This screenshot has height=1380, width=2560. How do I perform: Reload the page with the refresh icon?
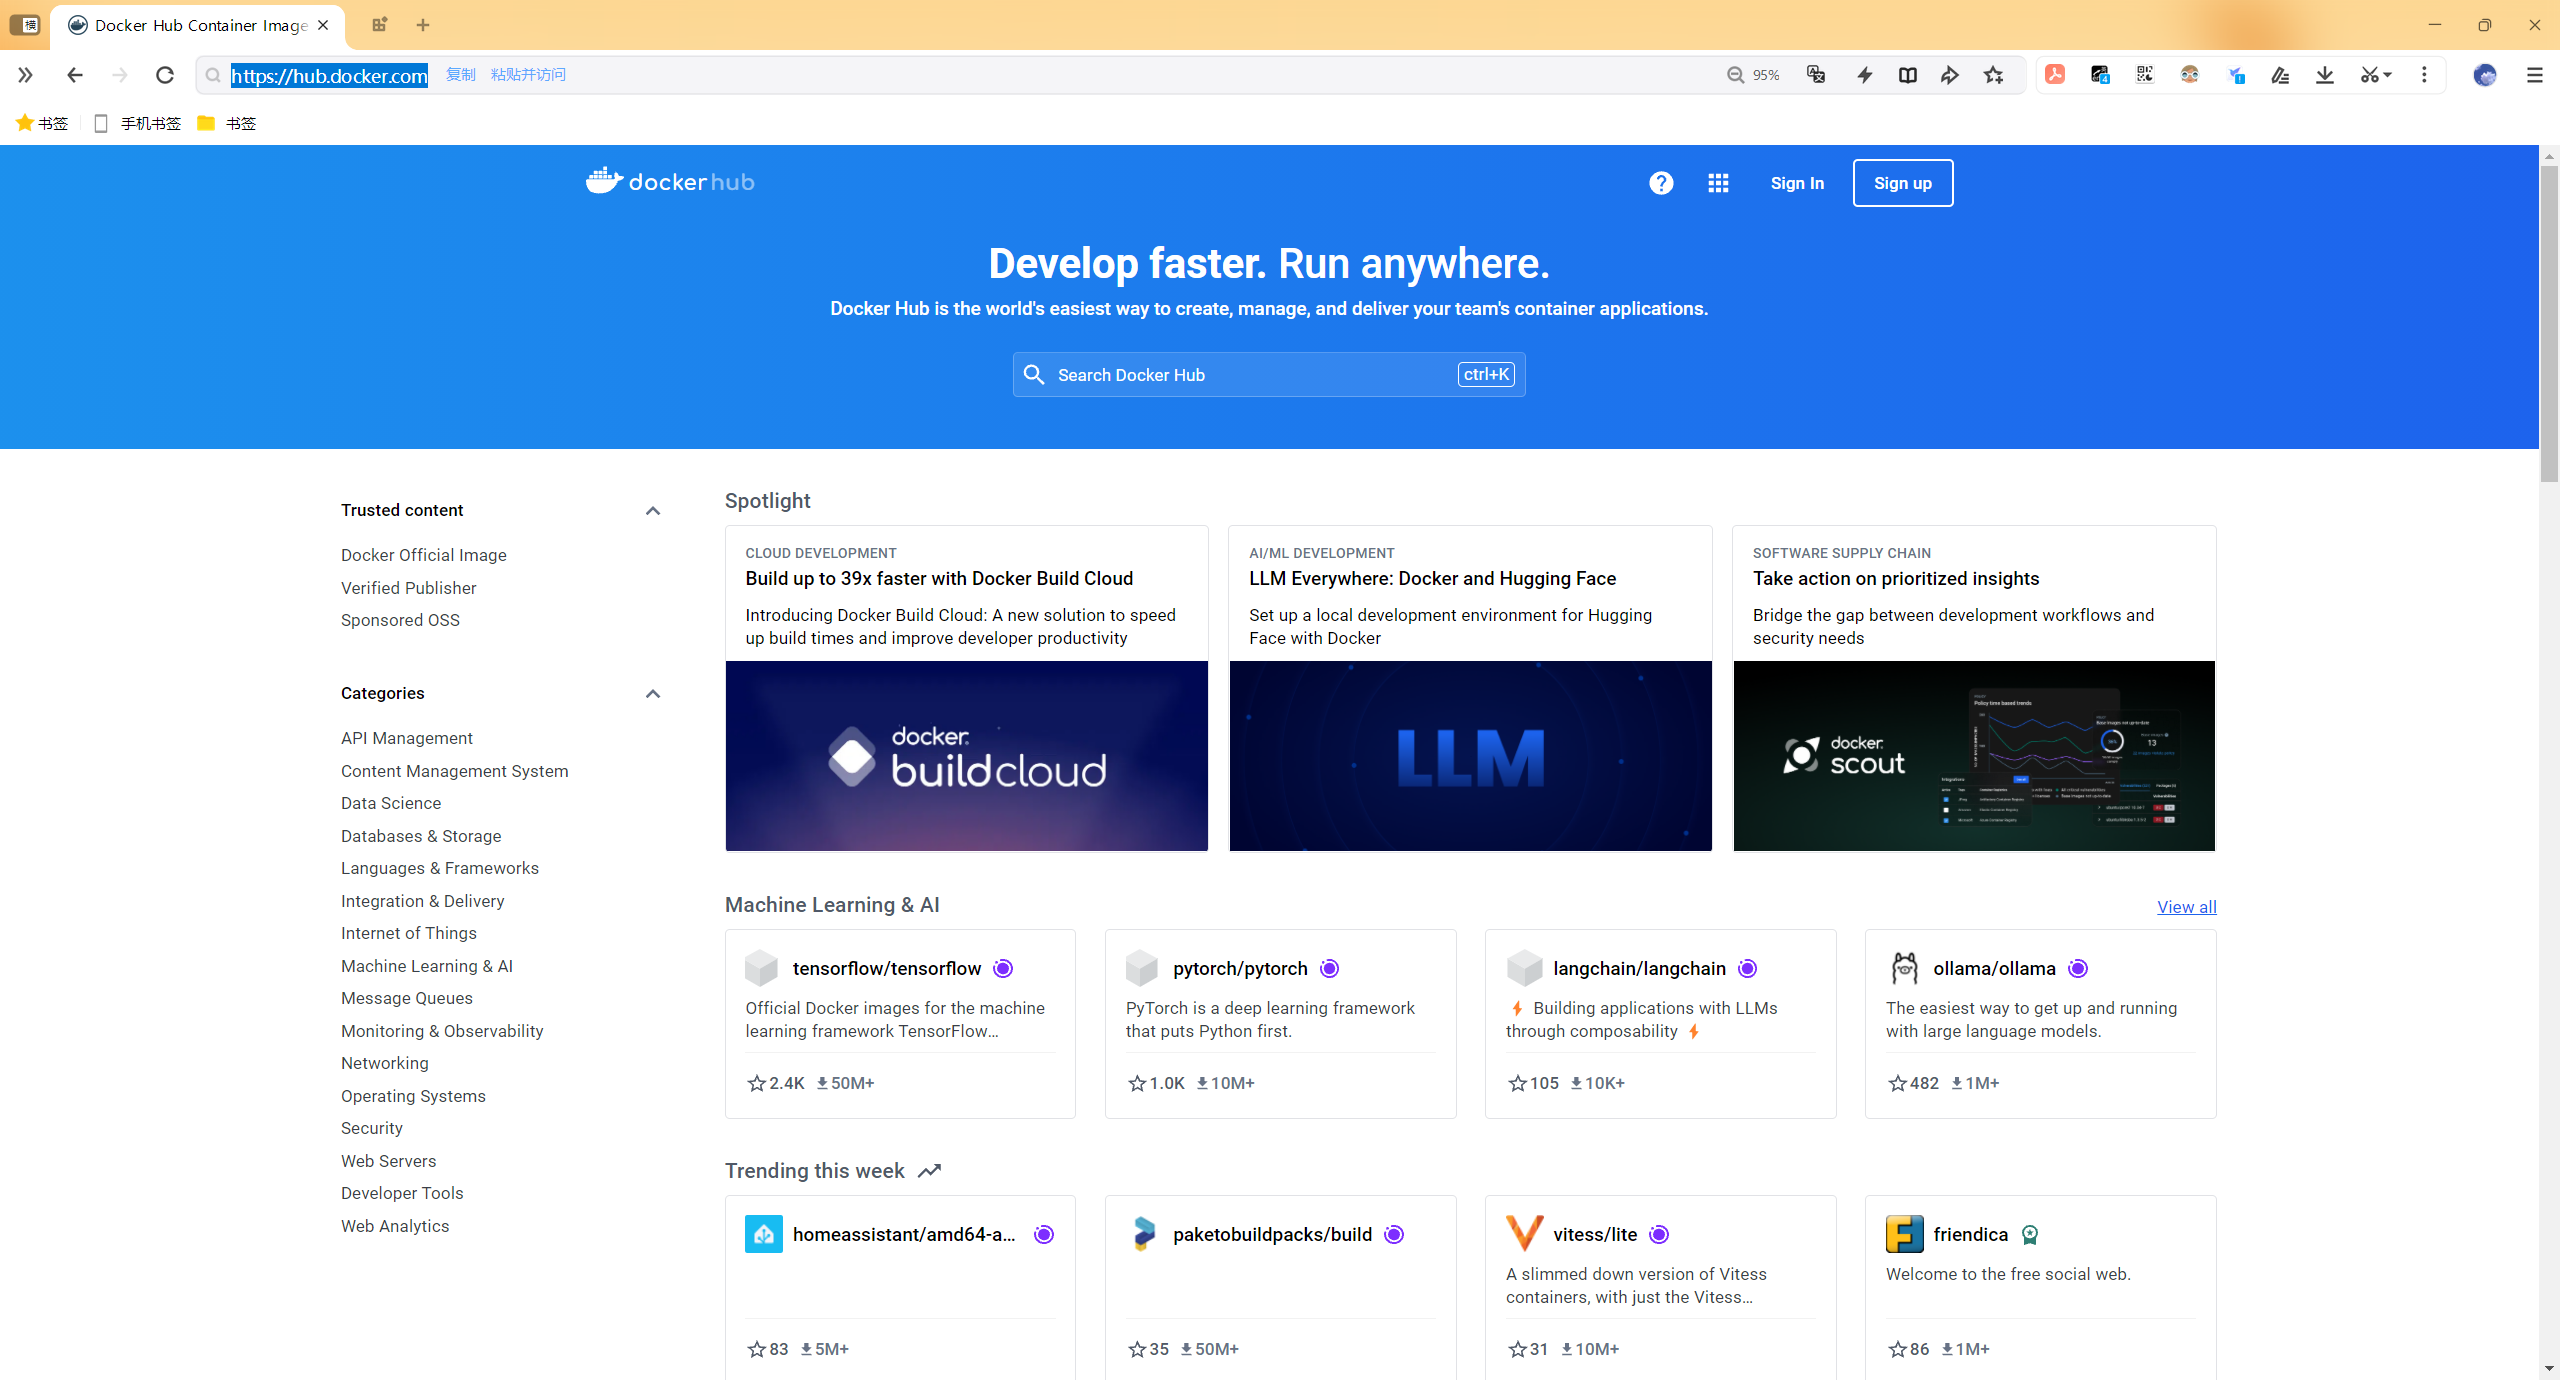tap(165, 75)
